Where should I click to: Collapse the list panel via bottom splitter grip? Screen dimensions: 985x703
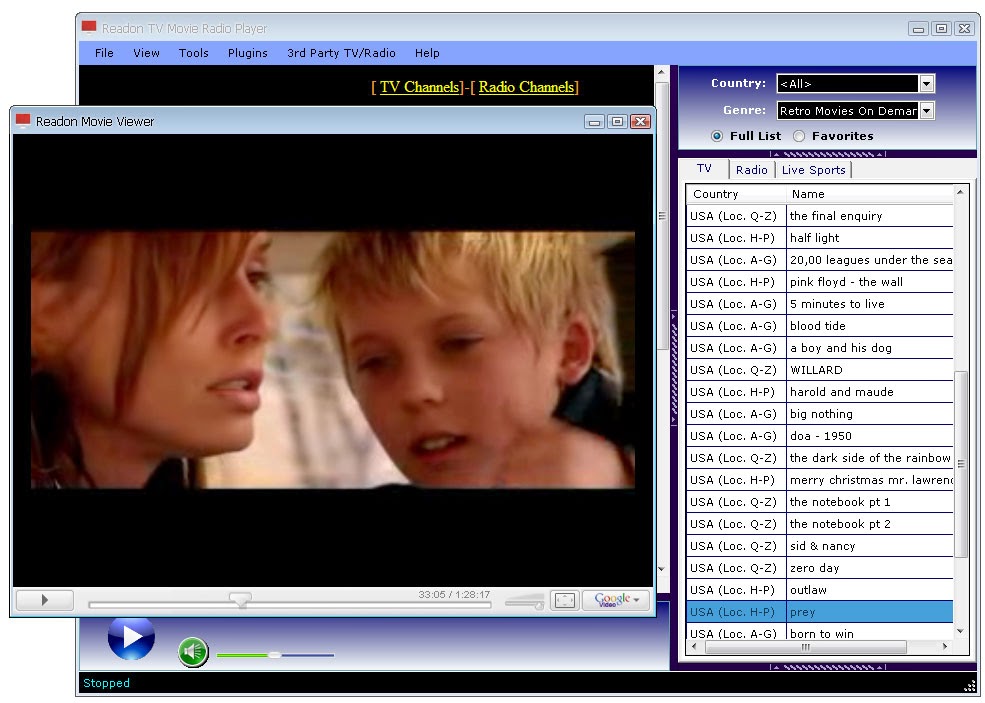pos(827,667)
